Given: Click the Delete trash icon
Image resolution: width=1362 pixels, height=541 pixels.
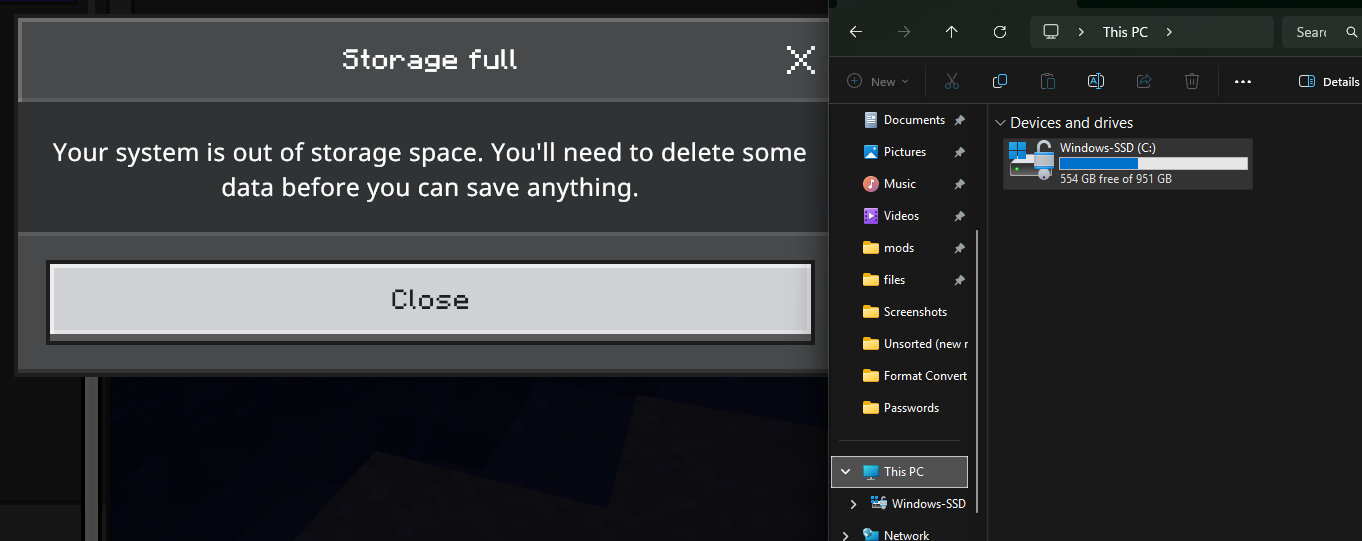Looking at the screenshot, I should 1192,81.
